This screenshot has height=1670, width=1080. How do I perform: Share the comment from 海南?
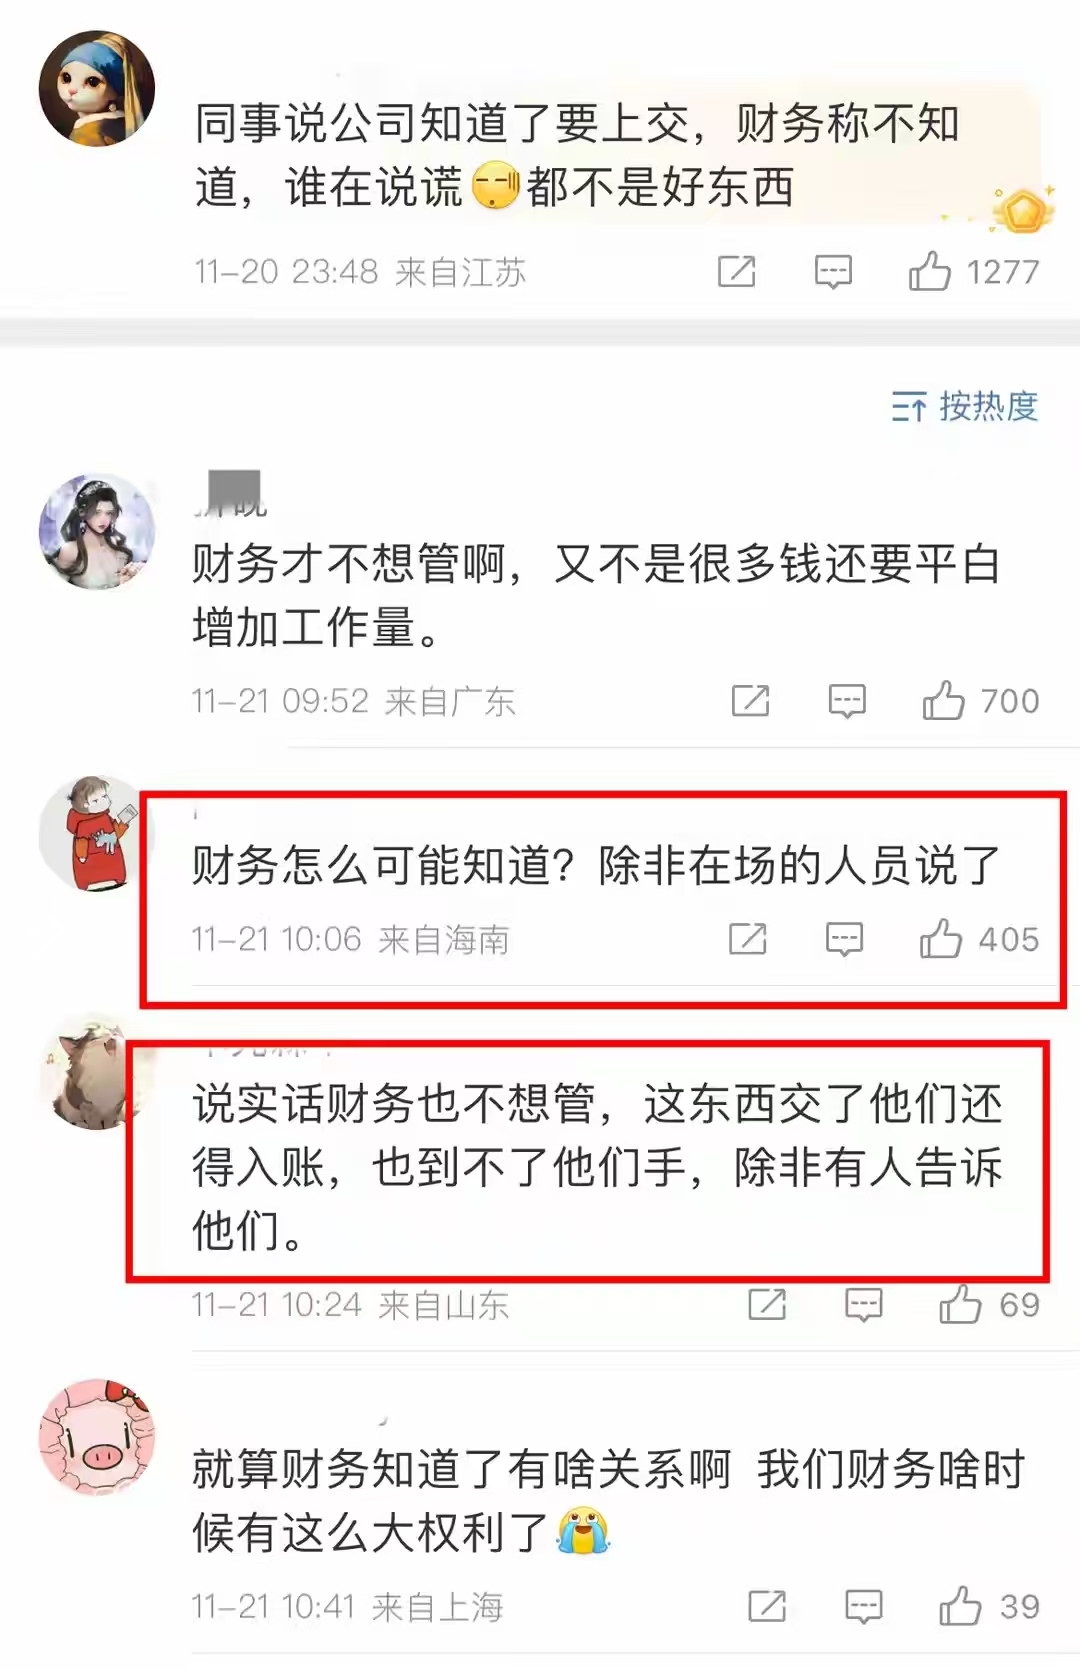point(747,939)
